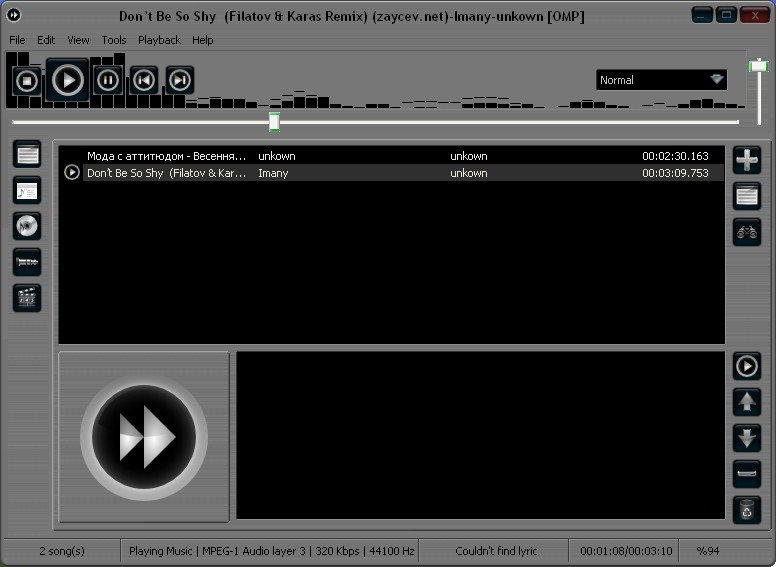The width and height of the screenshot is (776, 567).
Task: Play selected song using right-side play icon
Action: (x=747, y=367)
